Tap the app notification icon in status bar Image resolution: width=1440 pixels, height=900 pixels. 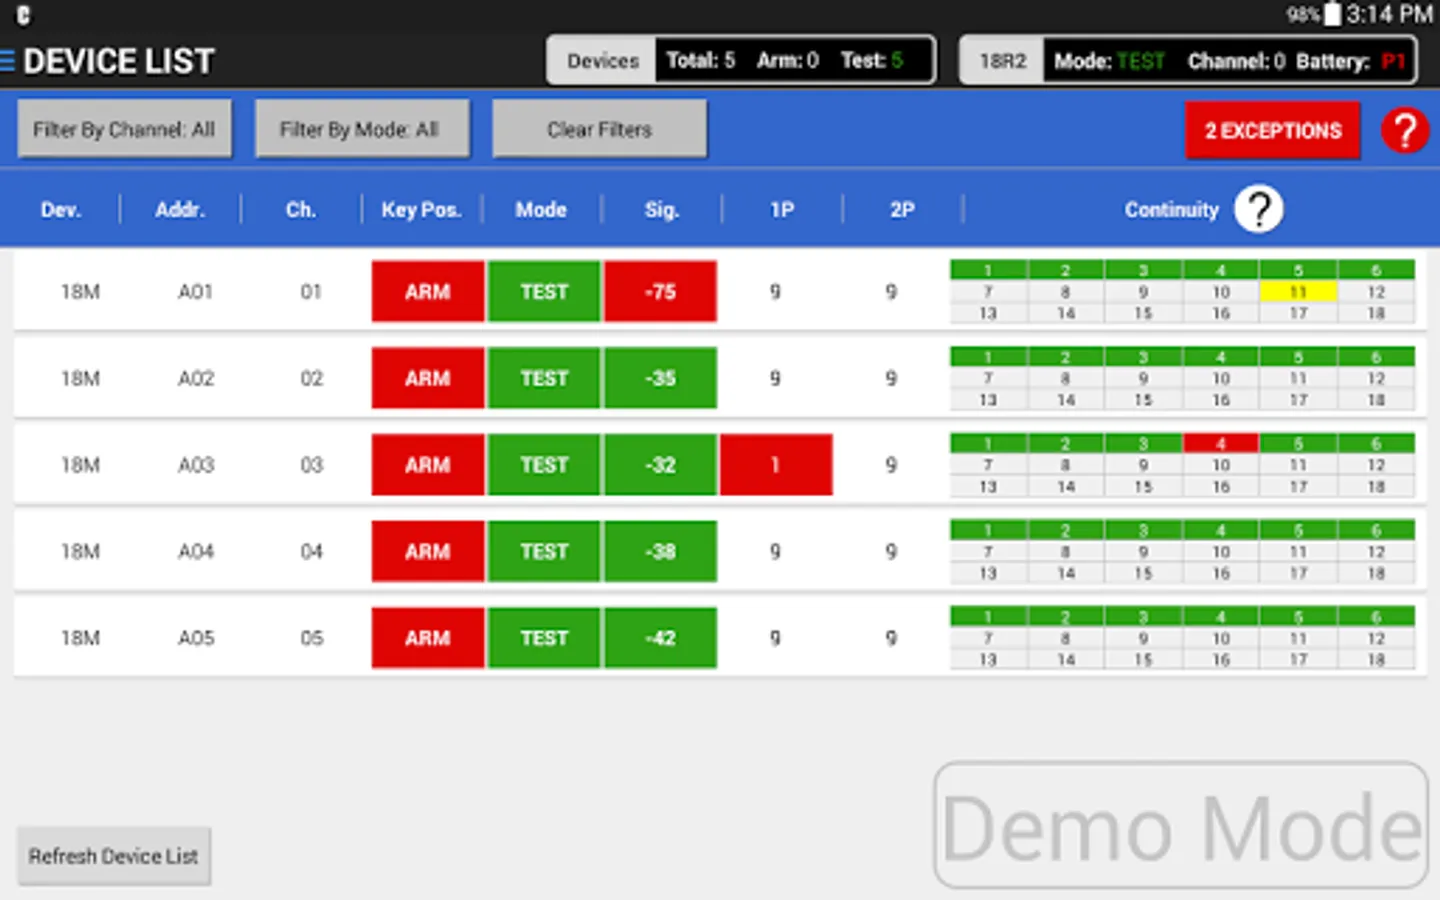coord(23,15)
